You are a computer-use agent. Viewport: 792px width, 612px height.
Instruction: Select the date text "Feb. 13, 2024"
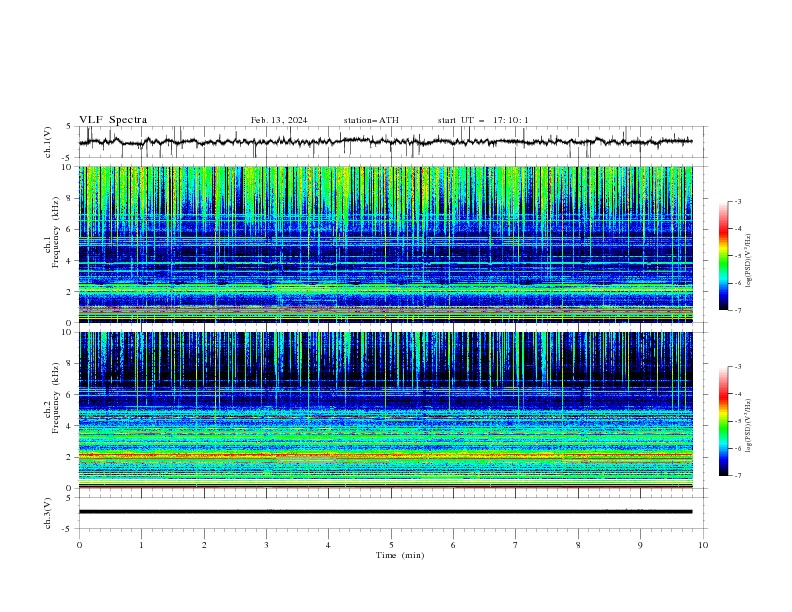click(x=279, y=120)
